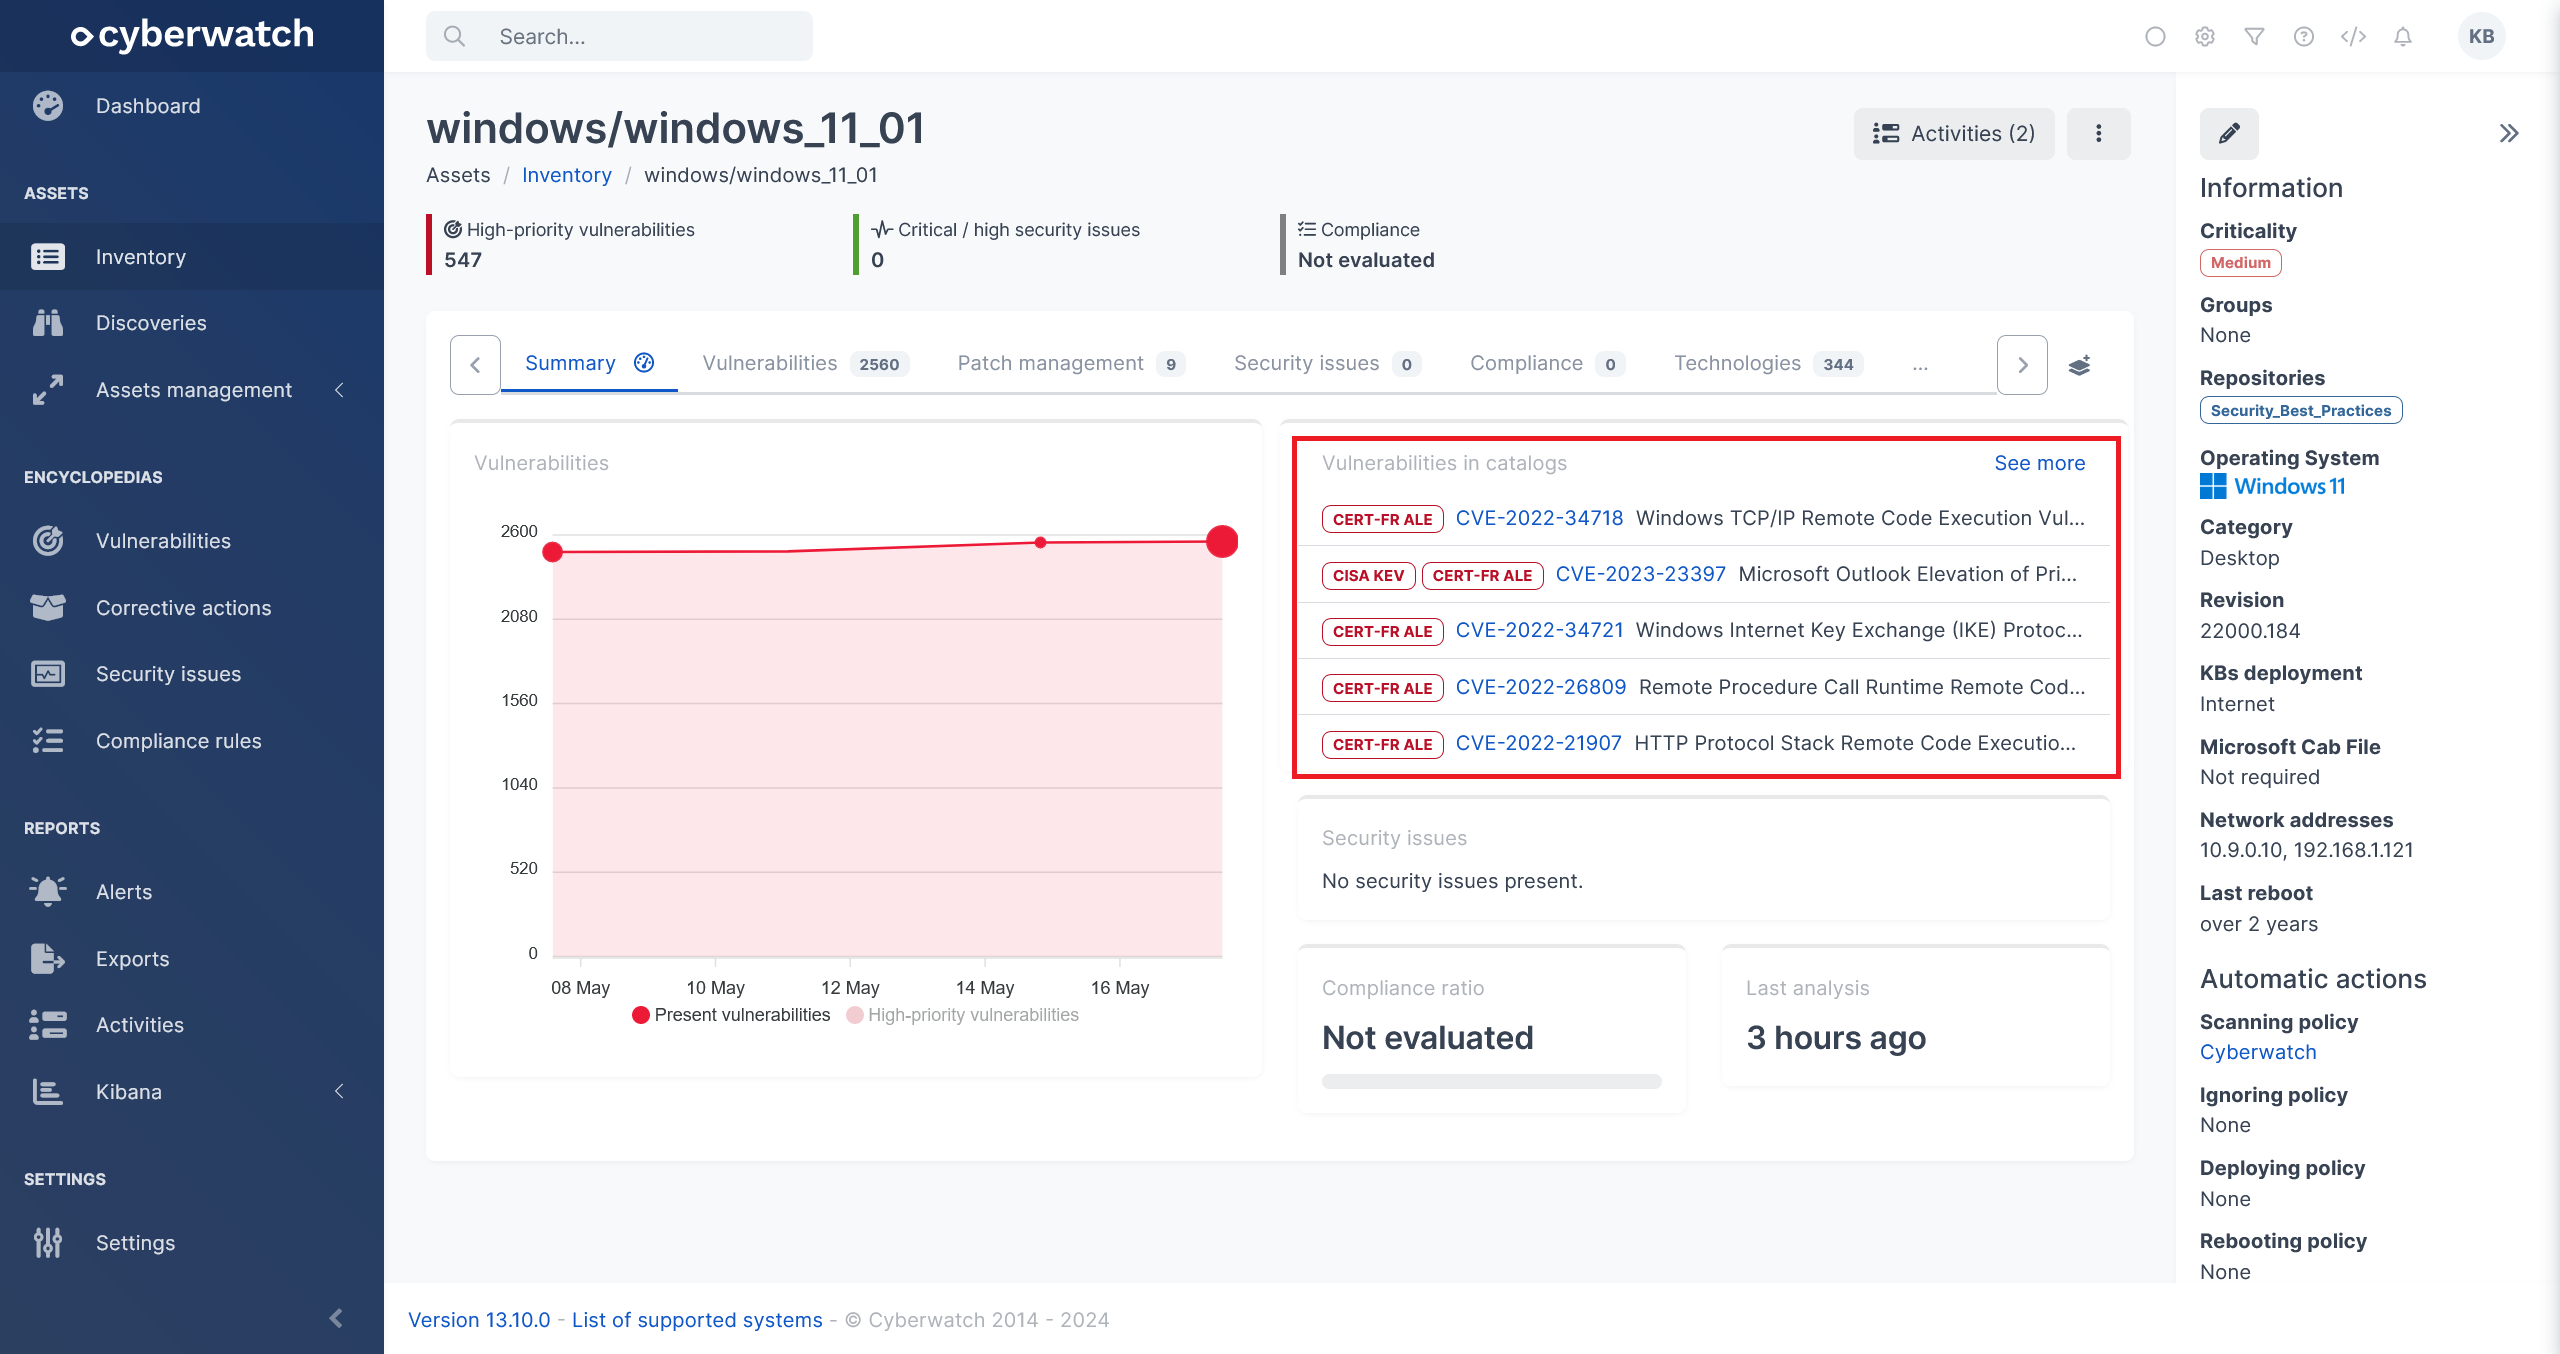Screen dimensions: 2560x1354
Task: Click See more in Vulnerabilities in catalogs
Action: click(2039, 463)
